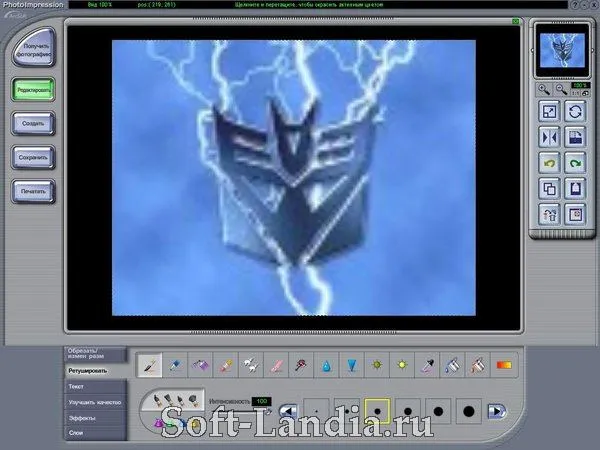Click the Сохранить button
Screen dimensions: 600x450
(33, 157)
